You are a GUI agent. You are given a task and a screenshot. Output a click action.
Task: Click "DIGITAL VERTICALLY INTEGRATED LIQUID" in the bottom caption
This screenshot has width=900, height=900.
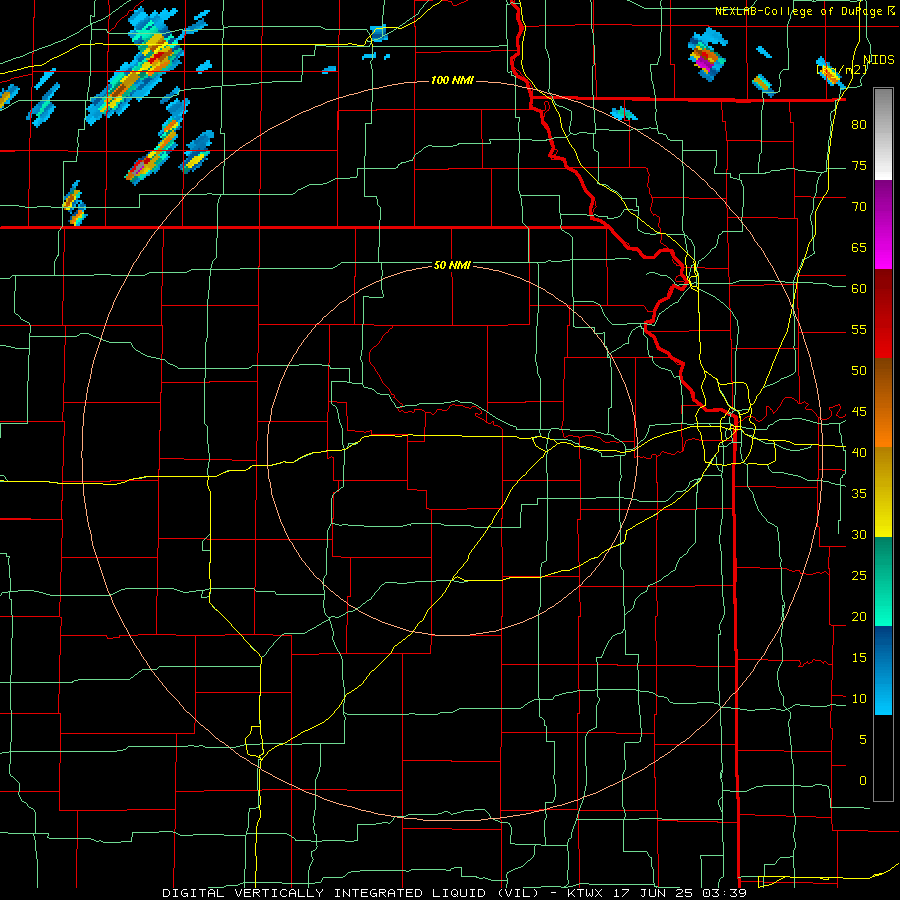point(326,893)
